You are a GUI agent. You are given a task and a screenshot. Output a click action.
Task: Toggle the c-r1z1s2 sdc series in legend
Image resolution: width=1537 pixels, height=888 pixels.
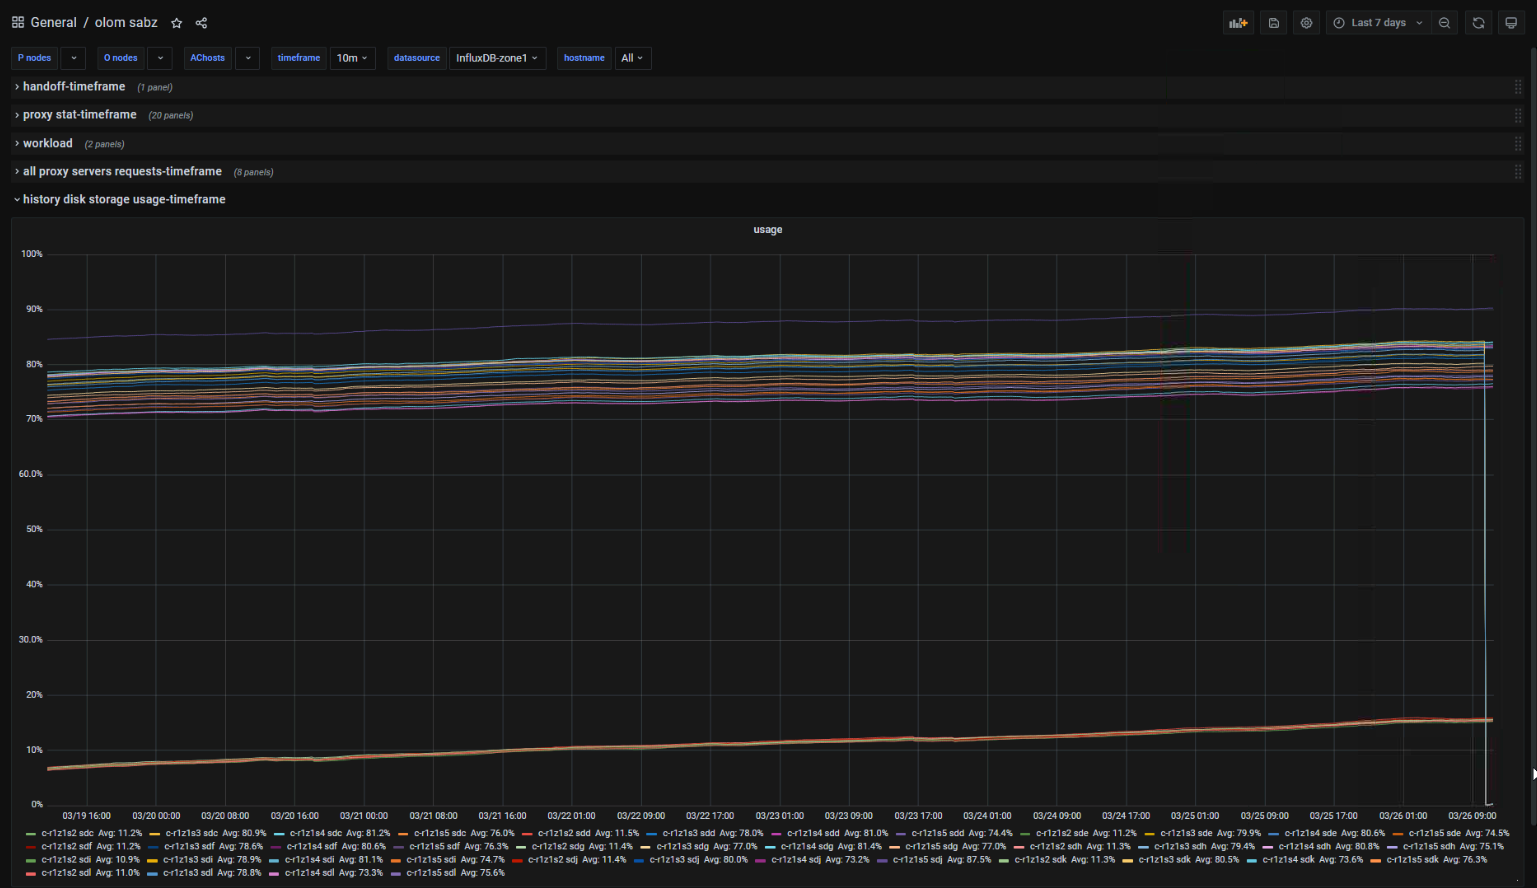tap(68, 833)
